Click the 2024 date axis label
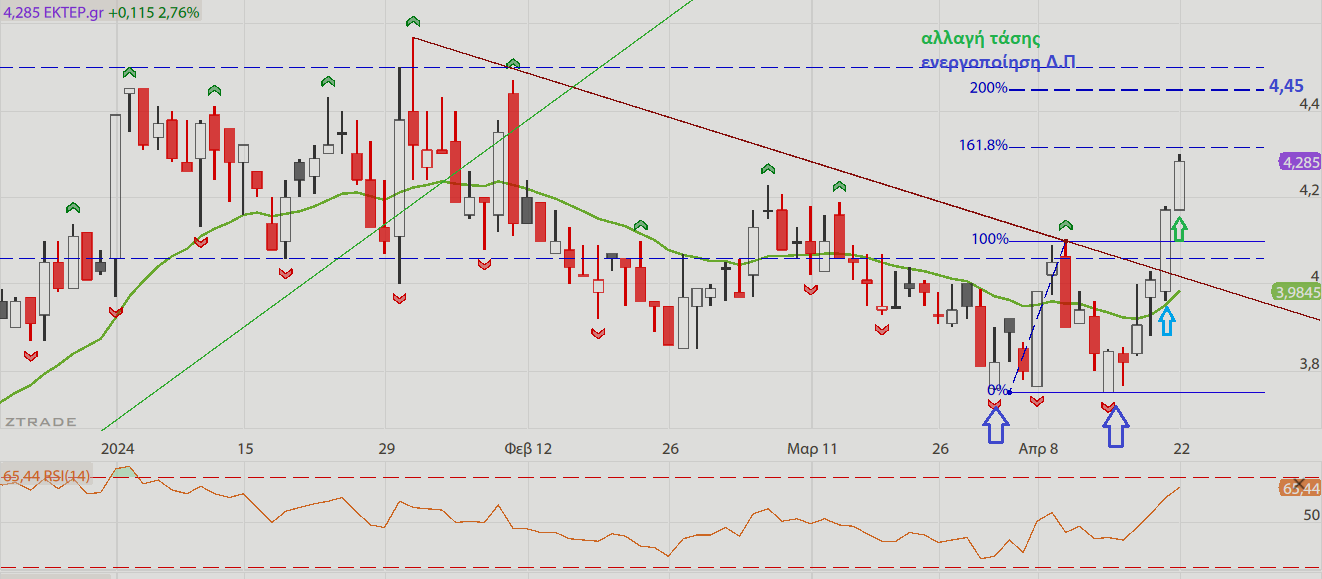1322x579 pixels. (x=118, y=449)
